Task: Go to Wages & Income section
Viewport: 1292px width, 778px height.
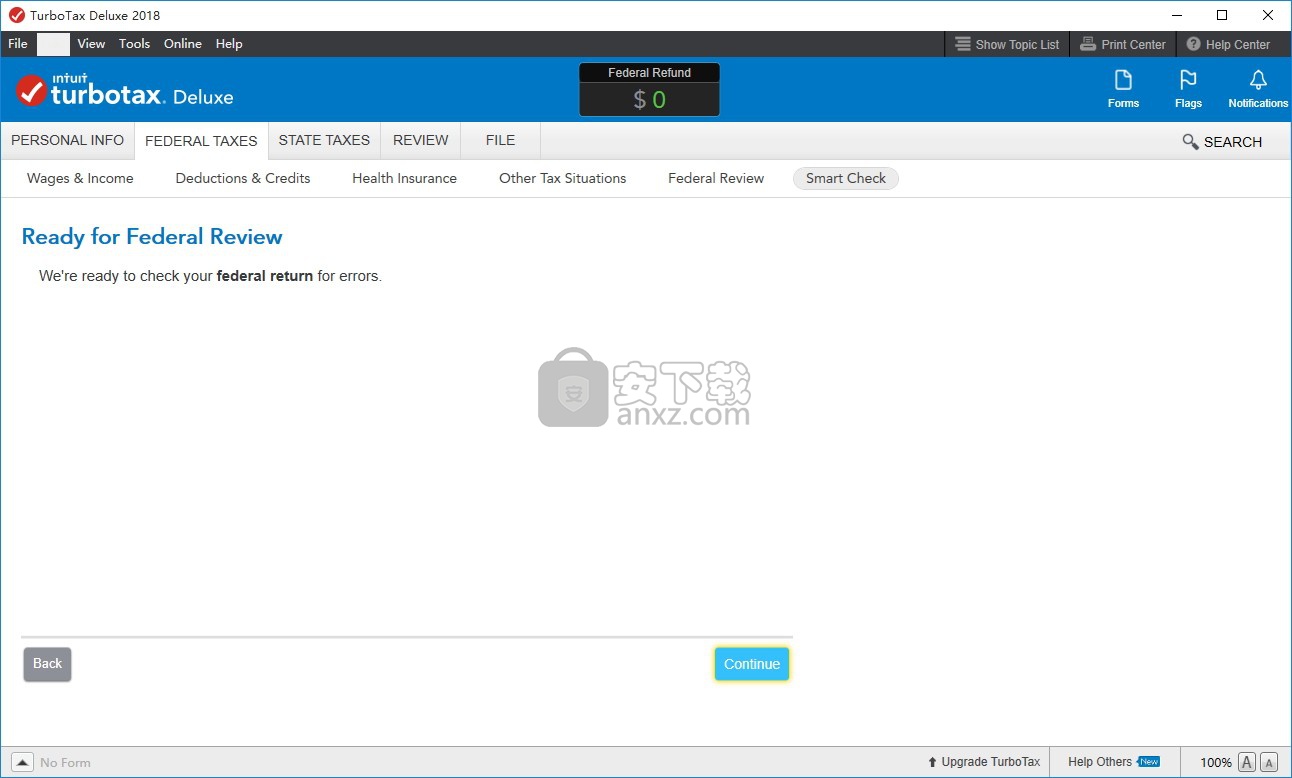Action: click(80, 178)
